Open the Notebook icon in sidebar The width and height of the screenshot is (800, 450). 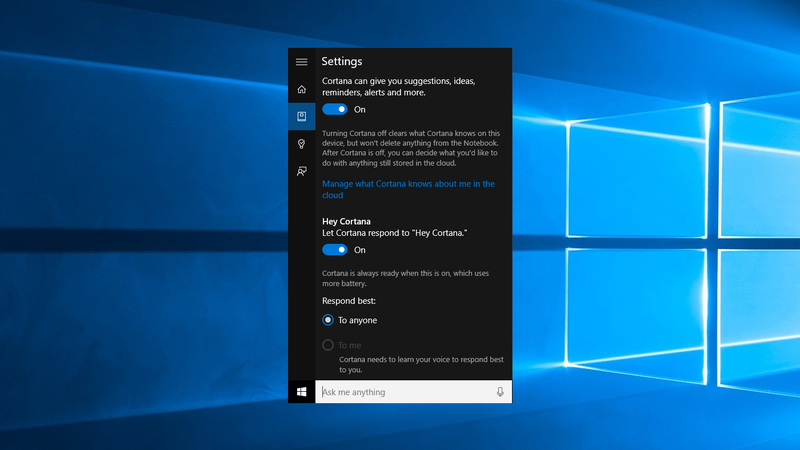pos(302,116)
